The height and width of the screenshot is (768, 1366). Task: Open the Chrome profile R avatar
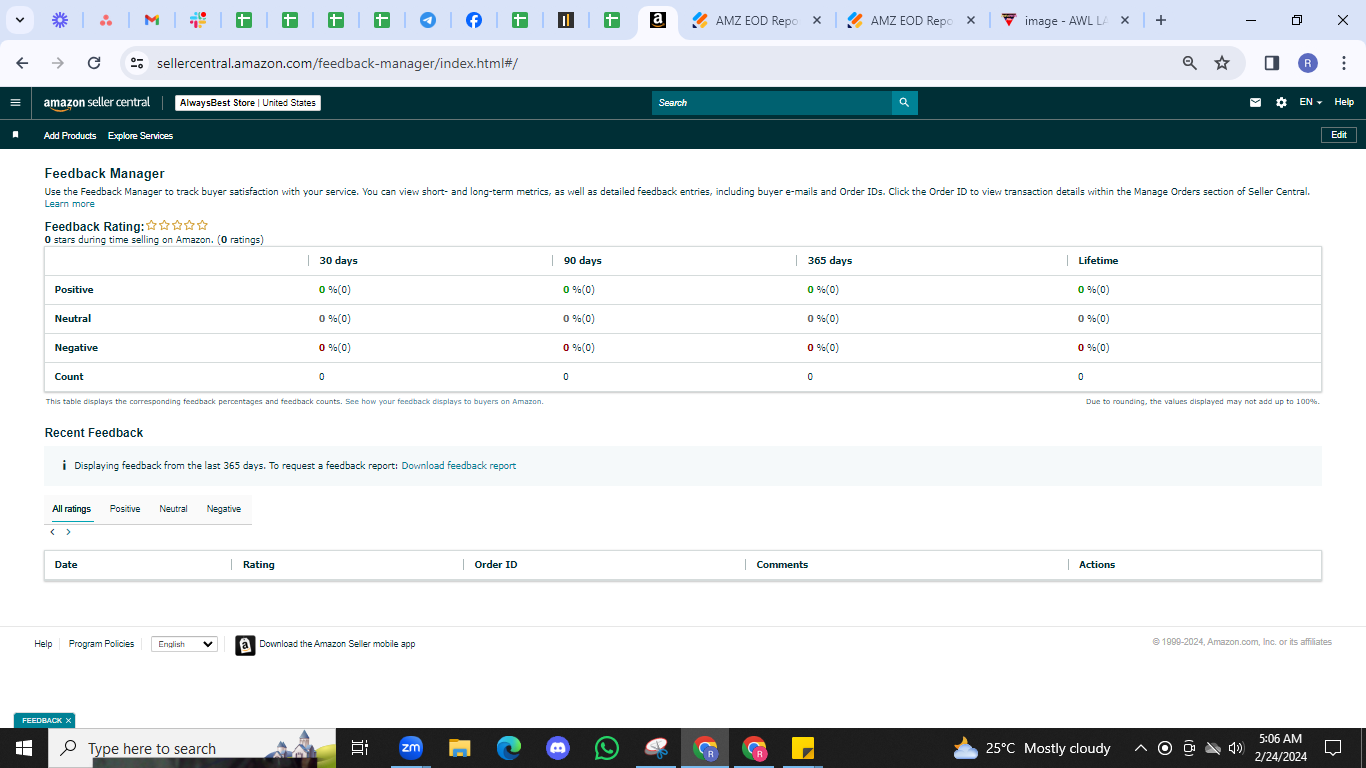coord(1308,63)
